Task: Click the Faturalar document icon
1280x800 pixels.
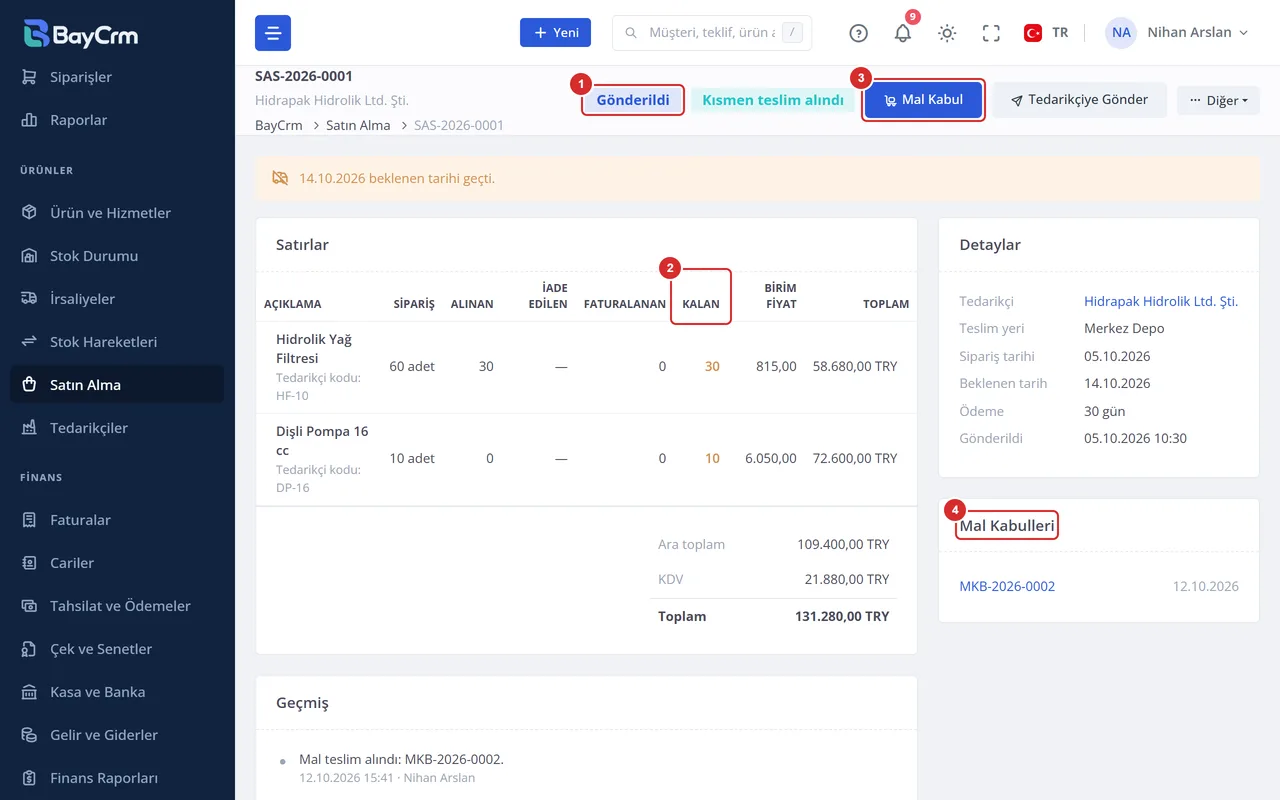Action: coord(30,520)
